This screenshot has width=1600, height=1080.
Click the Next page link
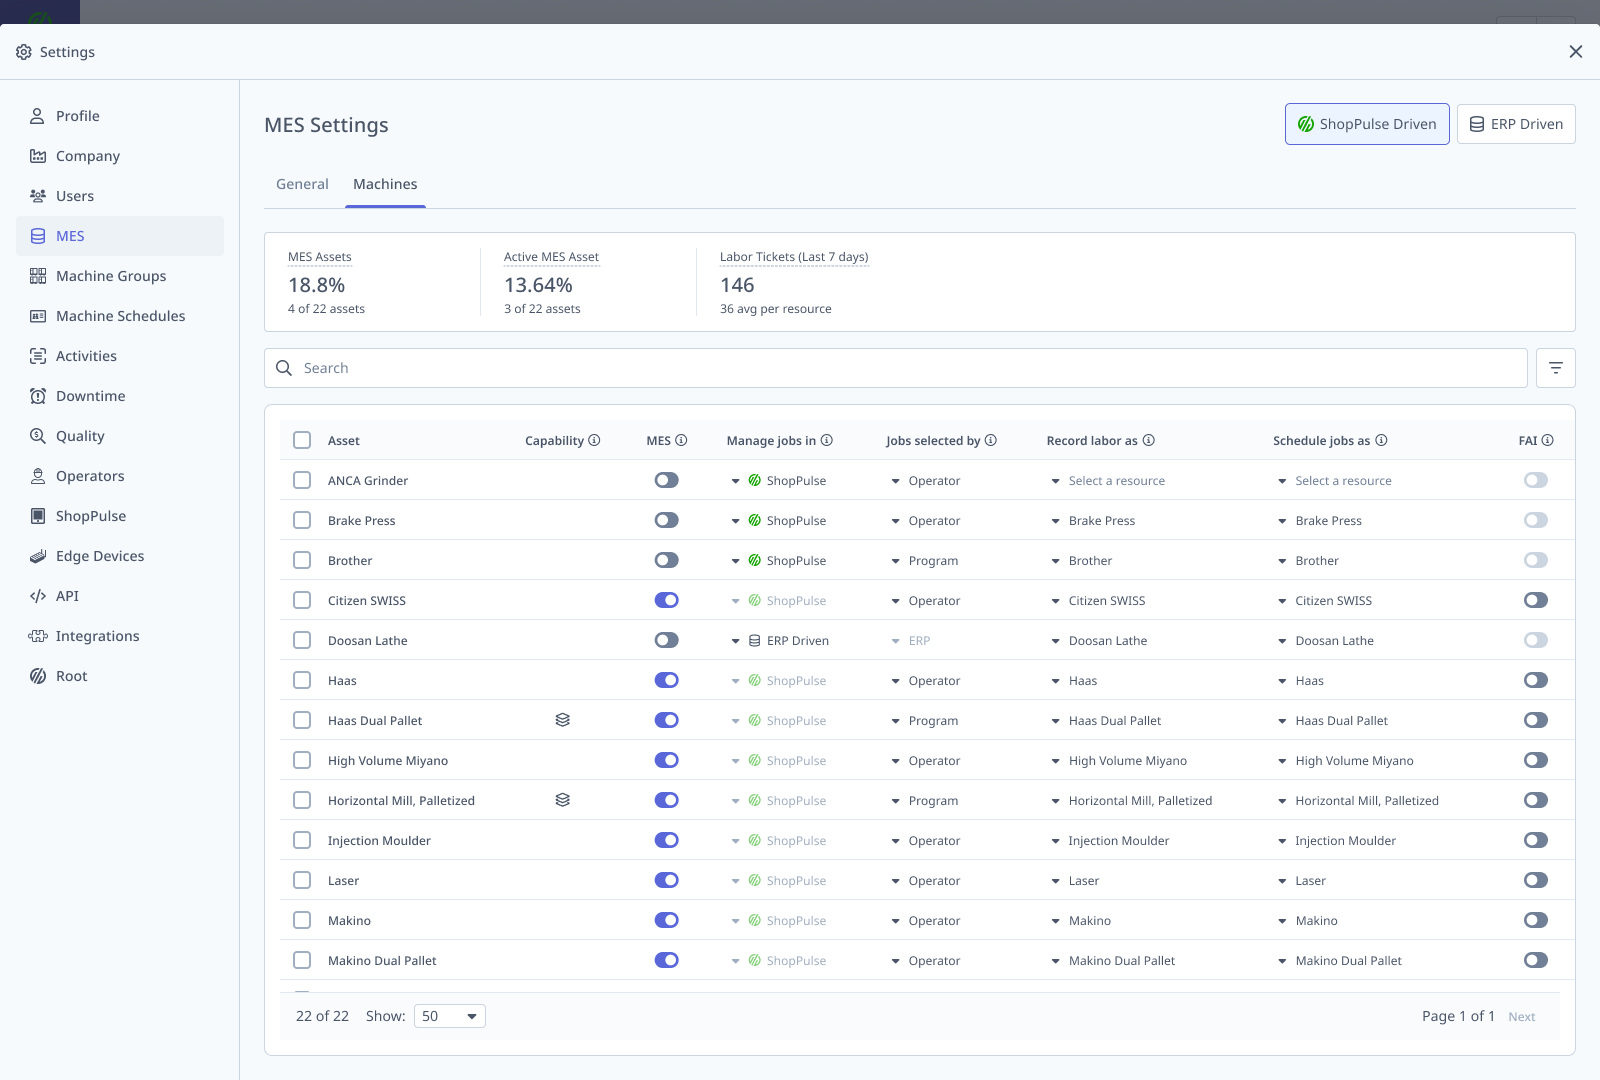1521,1016
